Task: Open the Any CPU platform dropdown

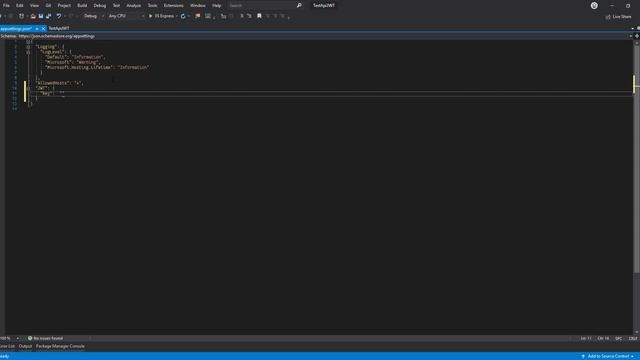Action: (126, 16)
